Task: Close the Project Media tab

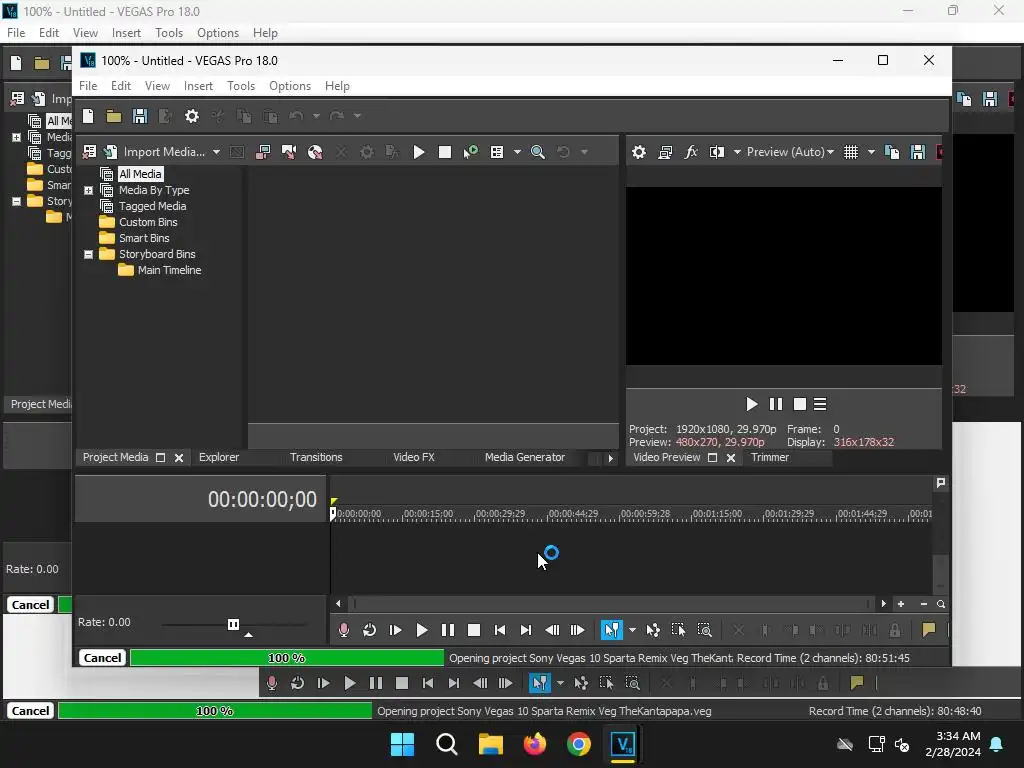Action: click(179, 458)
